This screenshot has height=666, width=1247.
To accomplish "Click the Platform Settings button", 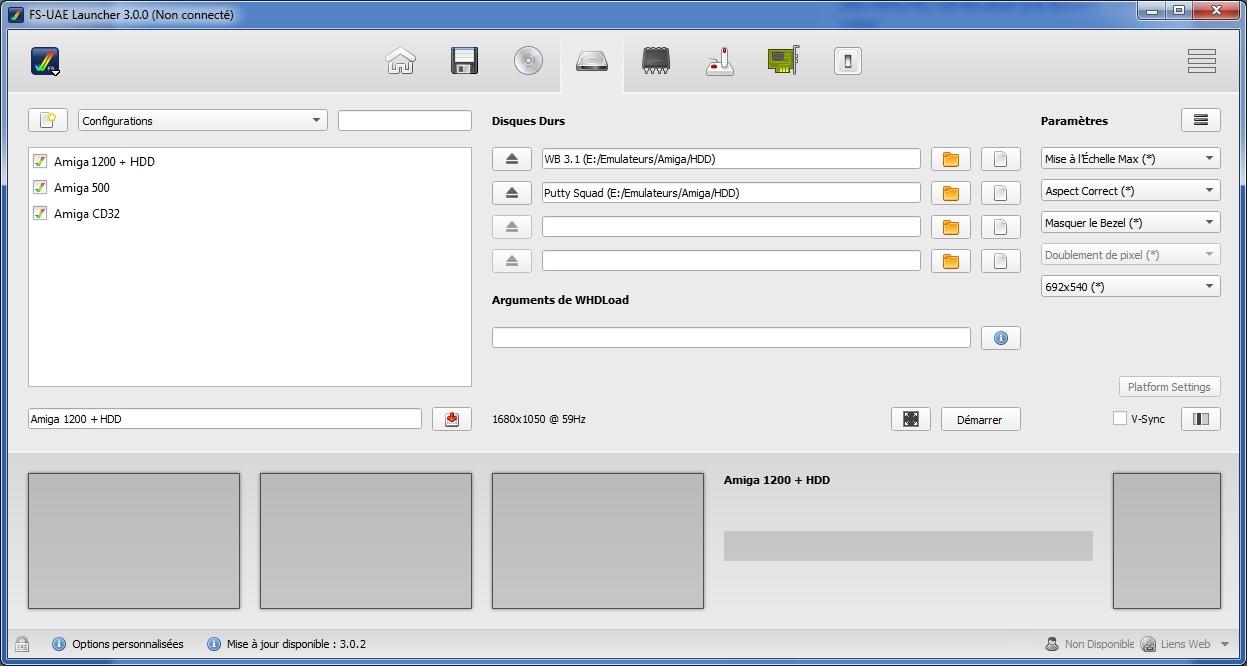I will pos(1168,387).
